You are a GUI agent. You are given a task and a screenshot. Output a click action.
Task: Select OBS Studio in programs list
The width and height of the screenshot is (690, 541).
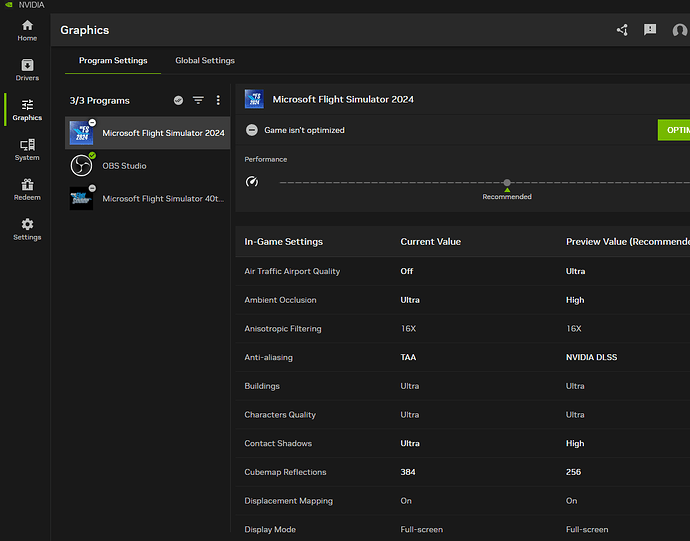(x=148, y=166)
